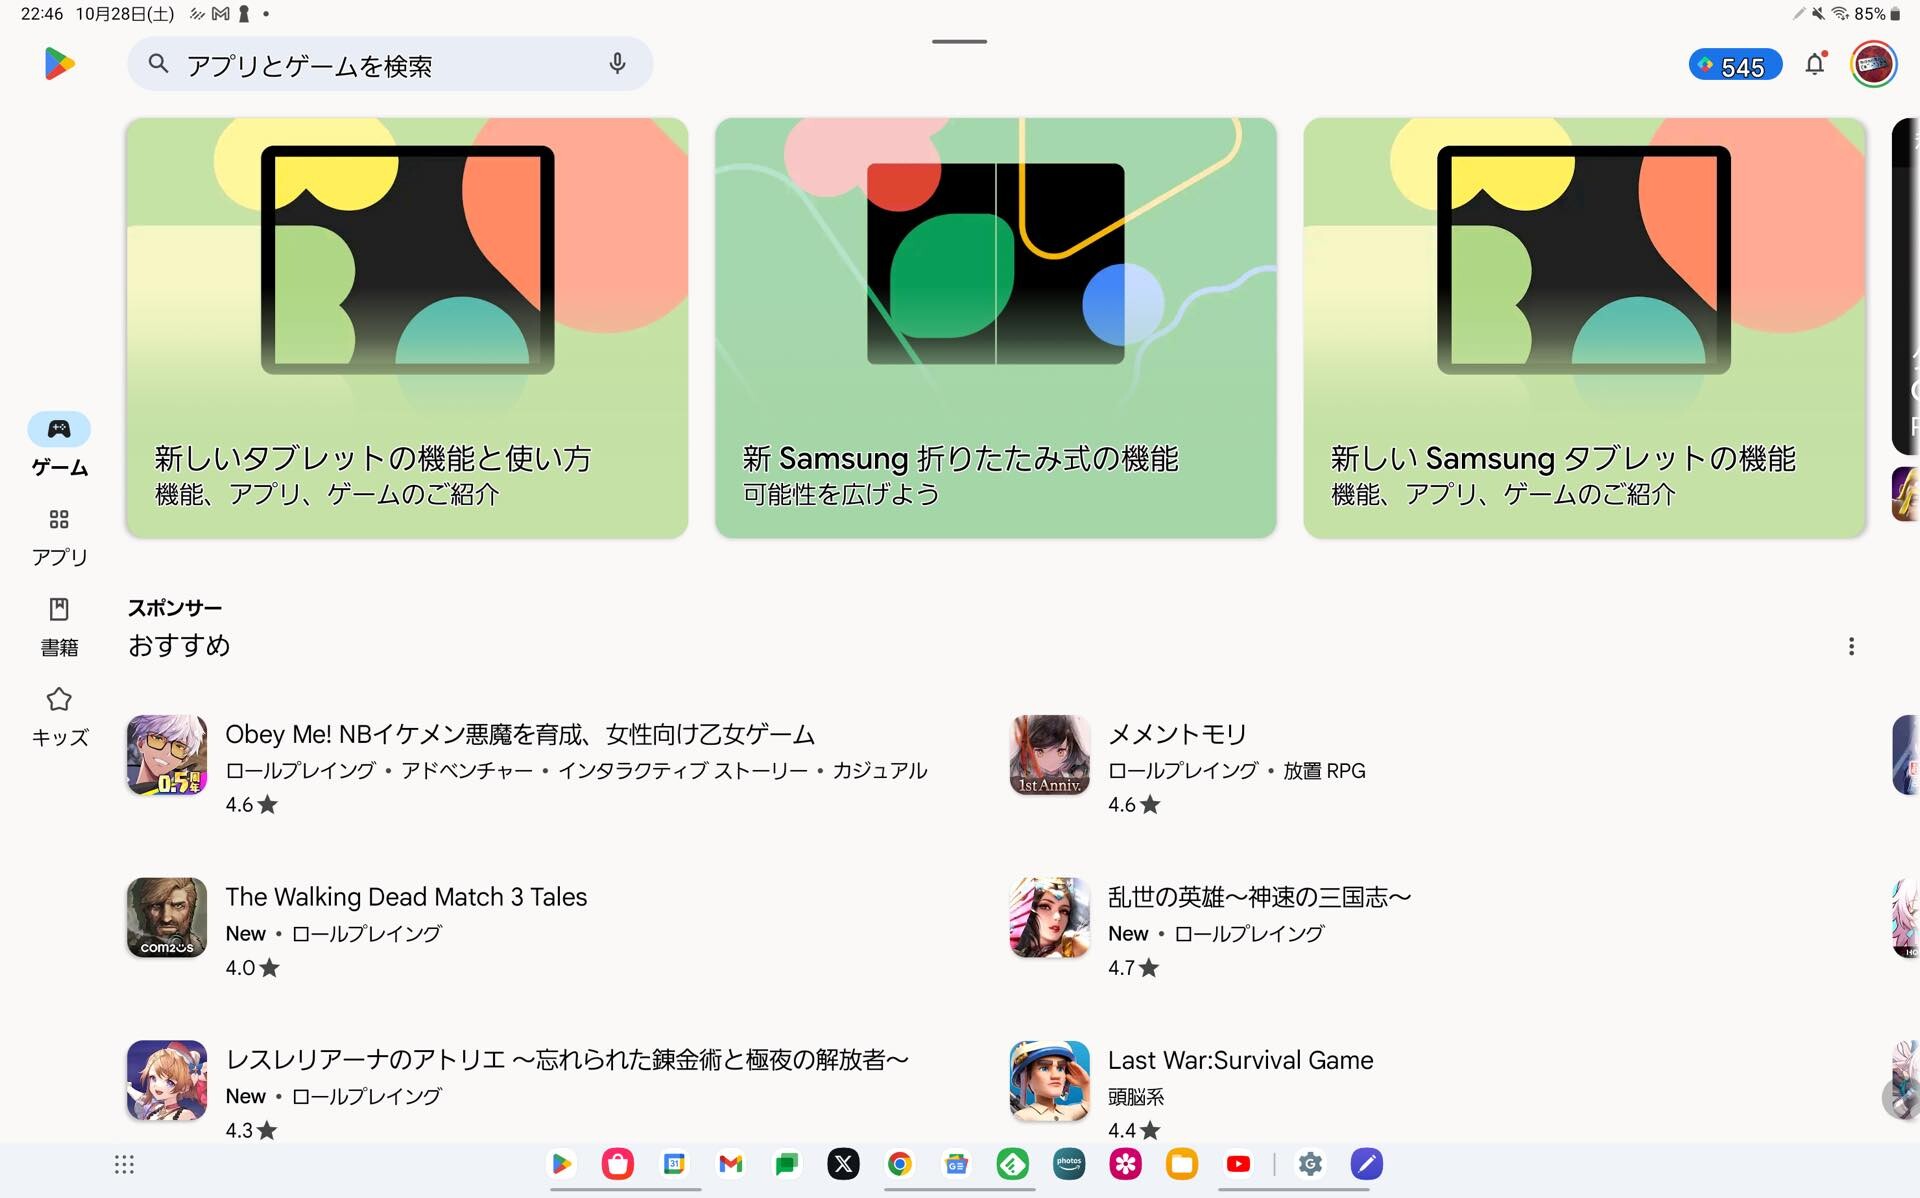The width and height of the screenshot is (1920, 1198).
Task: Open the 新しいタブレットの機能と使い方 banner card
Action: [x=407, y=328]
